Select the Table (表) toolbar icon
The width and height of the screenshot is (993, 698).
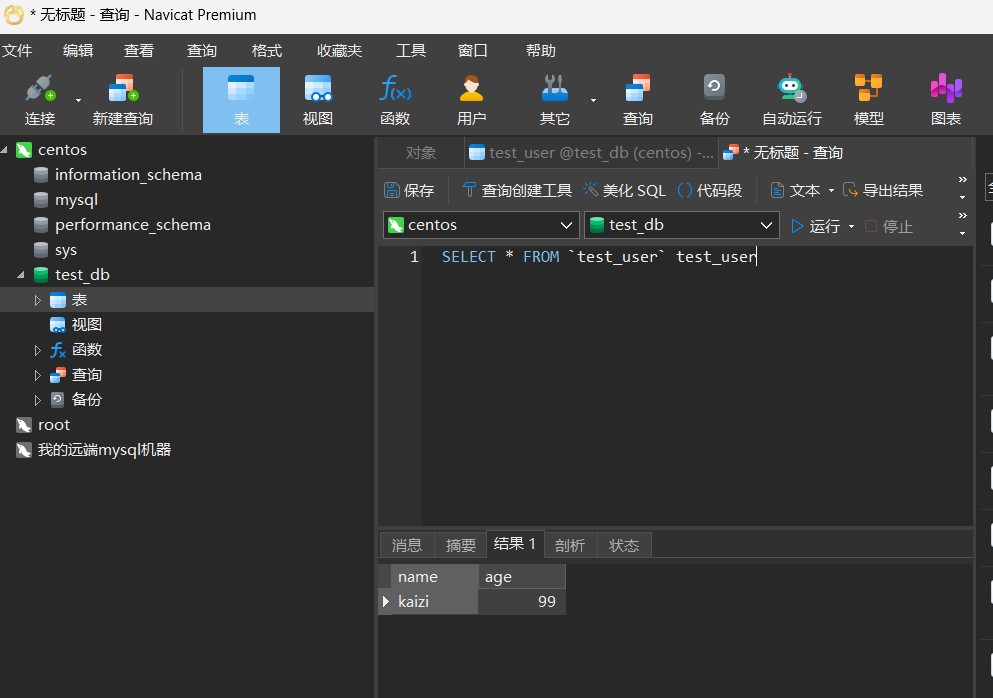tap(241, 100)
